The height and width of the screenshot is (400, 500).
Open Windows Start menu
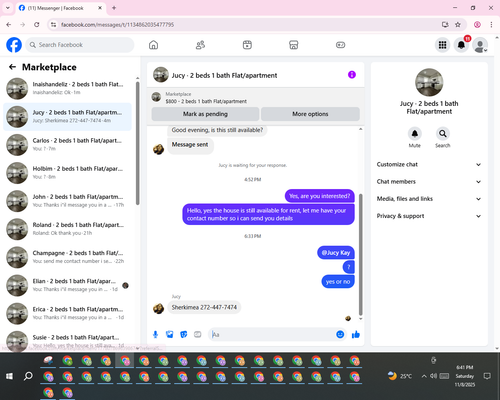pyautogui.click(x=9, y=376)
